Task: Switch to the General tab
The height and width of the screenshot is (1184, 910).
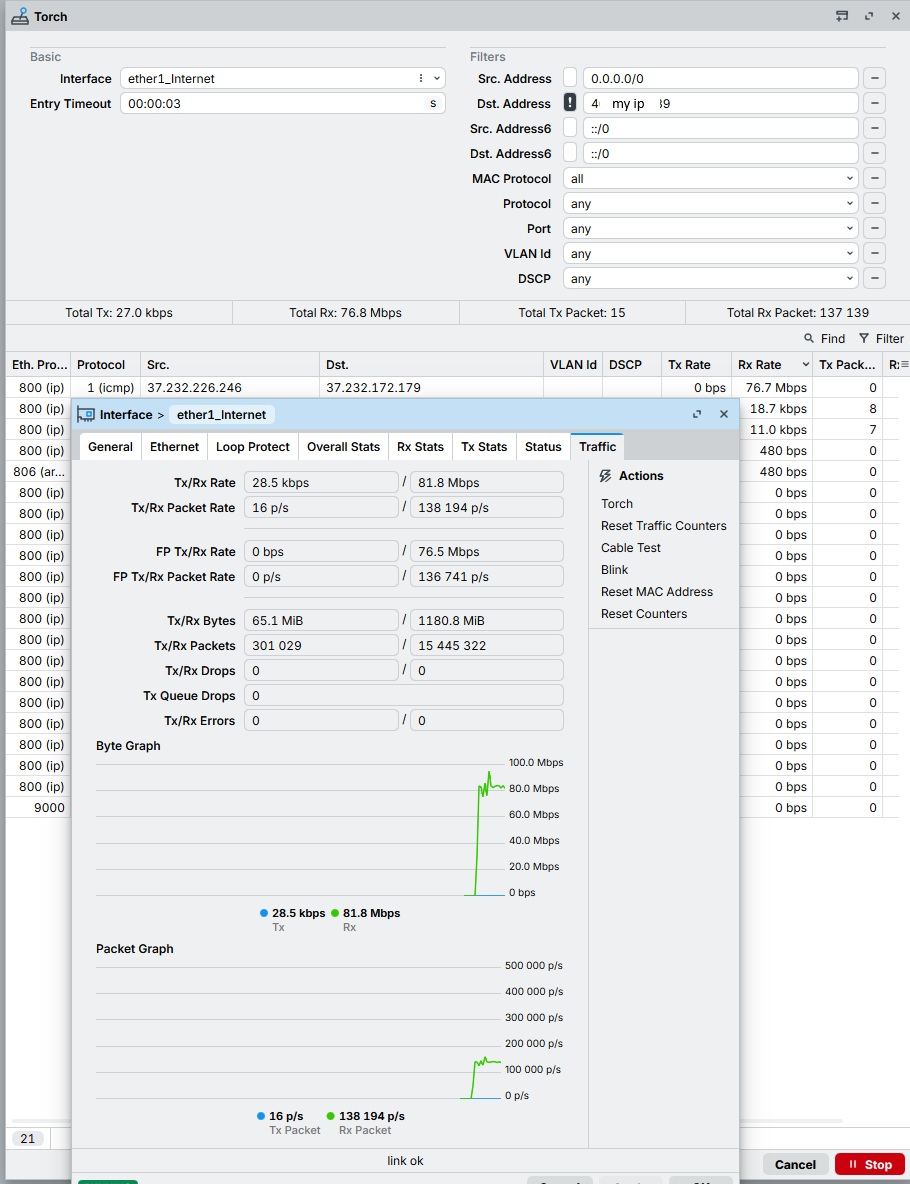Action: point(110,446)
